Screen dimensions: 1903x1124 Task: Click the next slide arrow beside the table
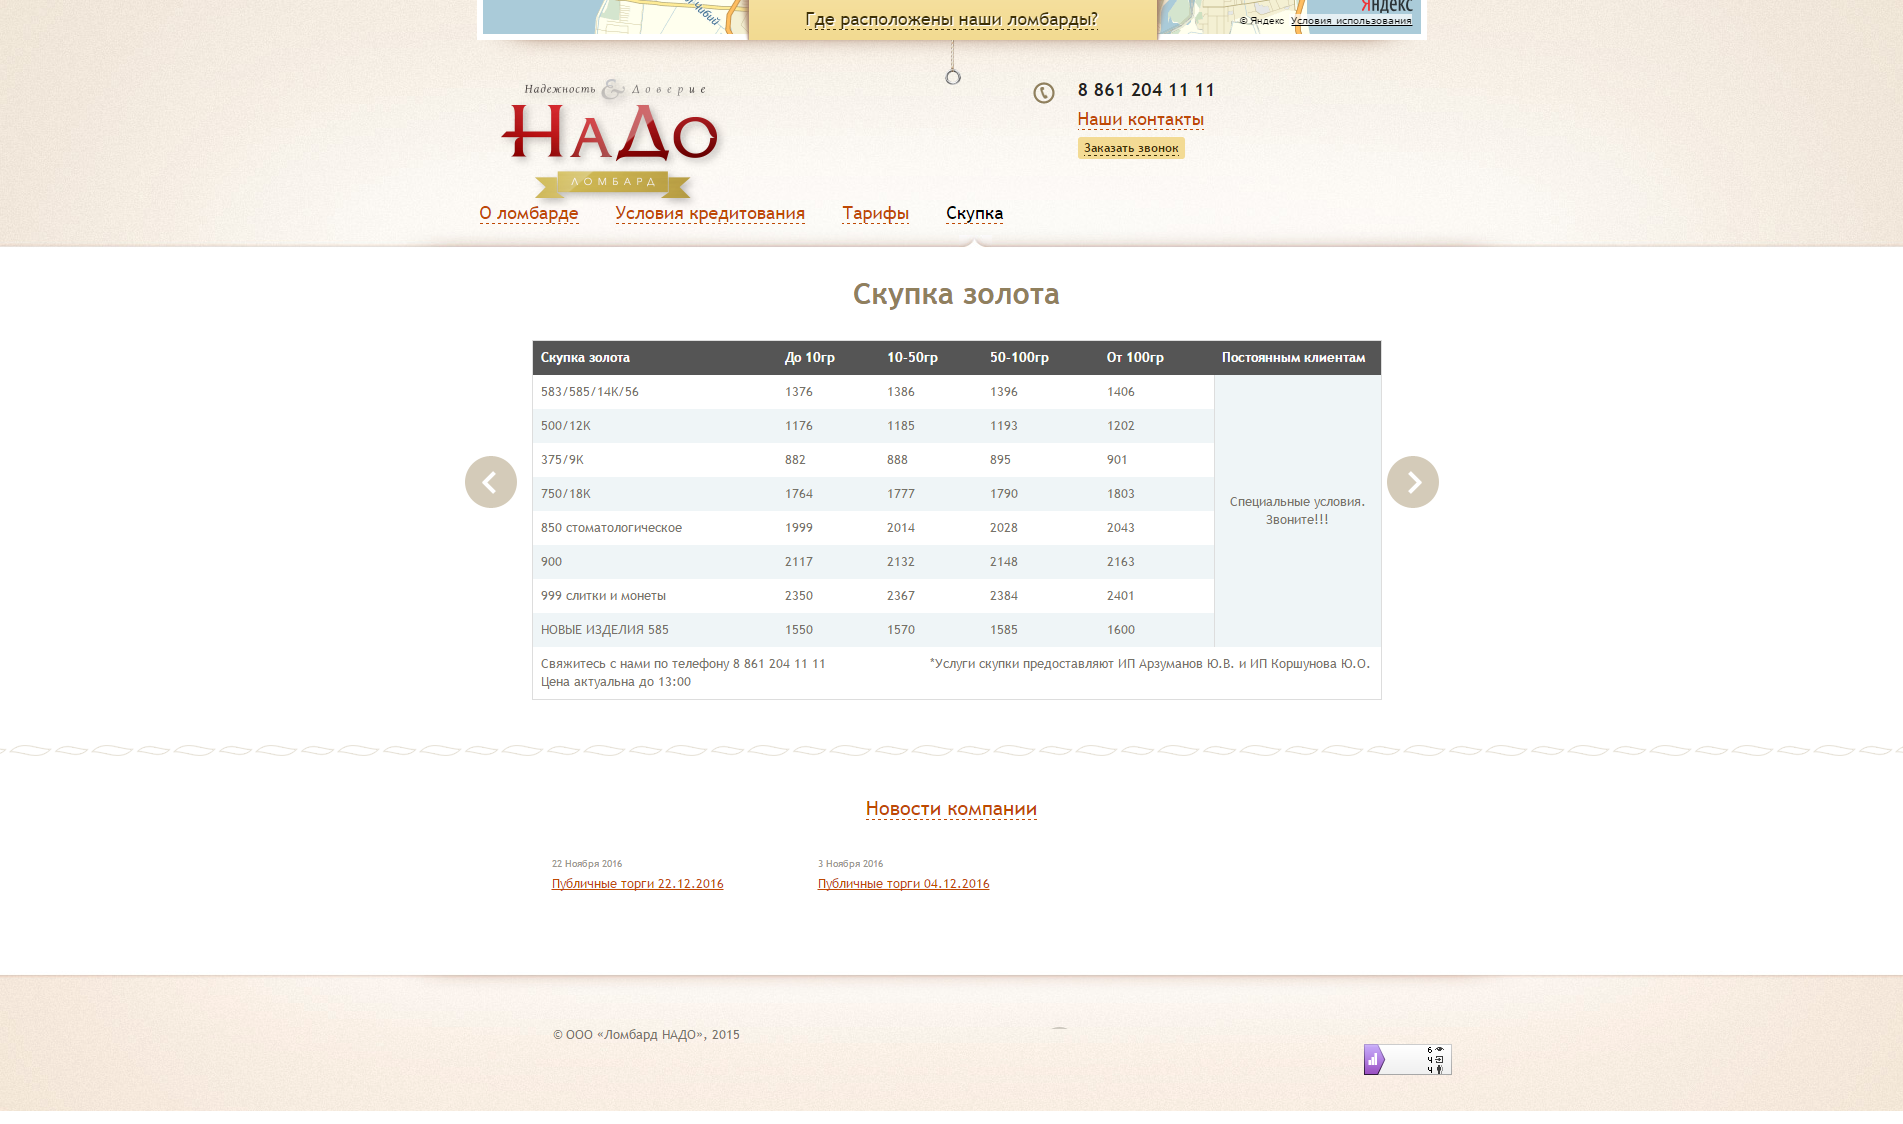coord(1413,482)
